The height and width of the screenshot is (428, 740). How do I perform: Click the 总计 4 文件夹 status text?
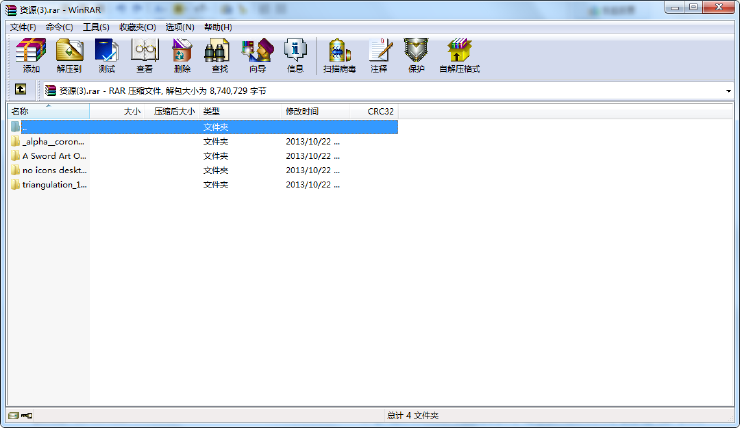coord(413,416)
